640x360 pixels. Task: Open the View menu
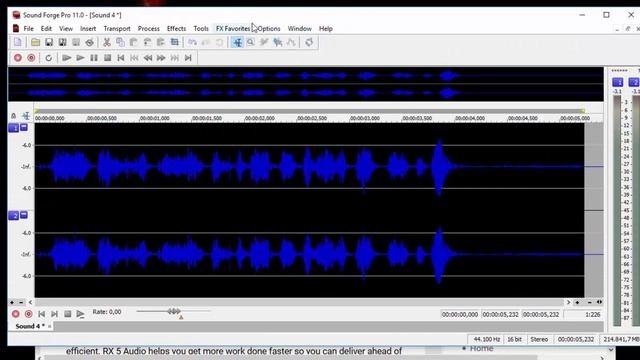[x=66, y=29]
